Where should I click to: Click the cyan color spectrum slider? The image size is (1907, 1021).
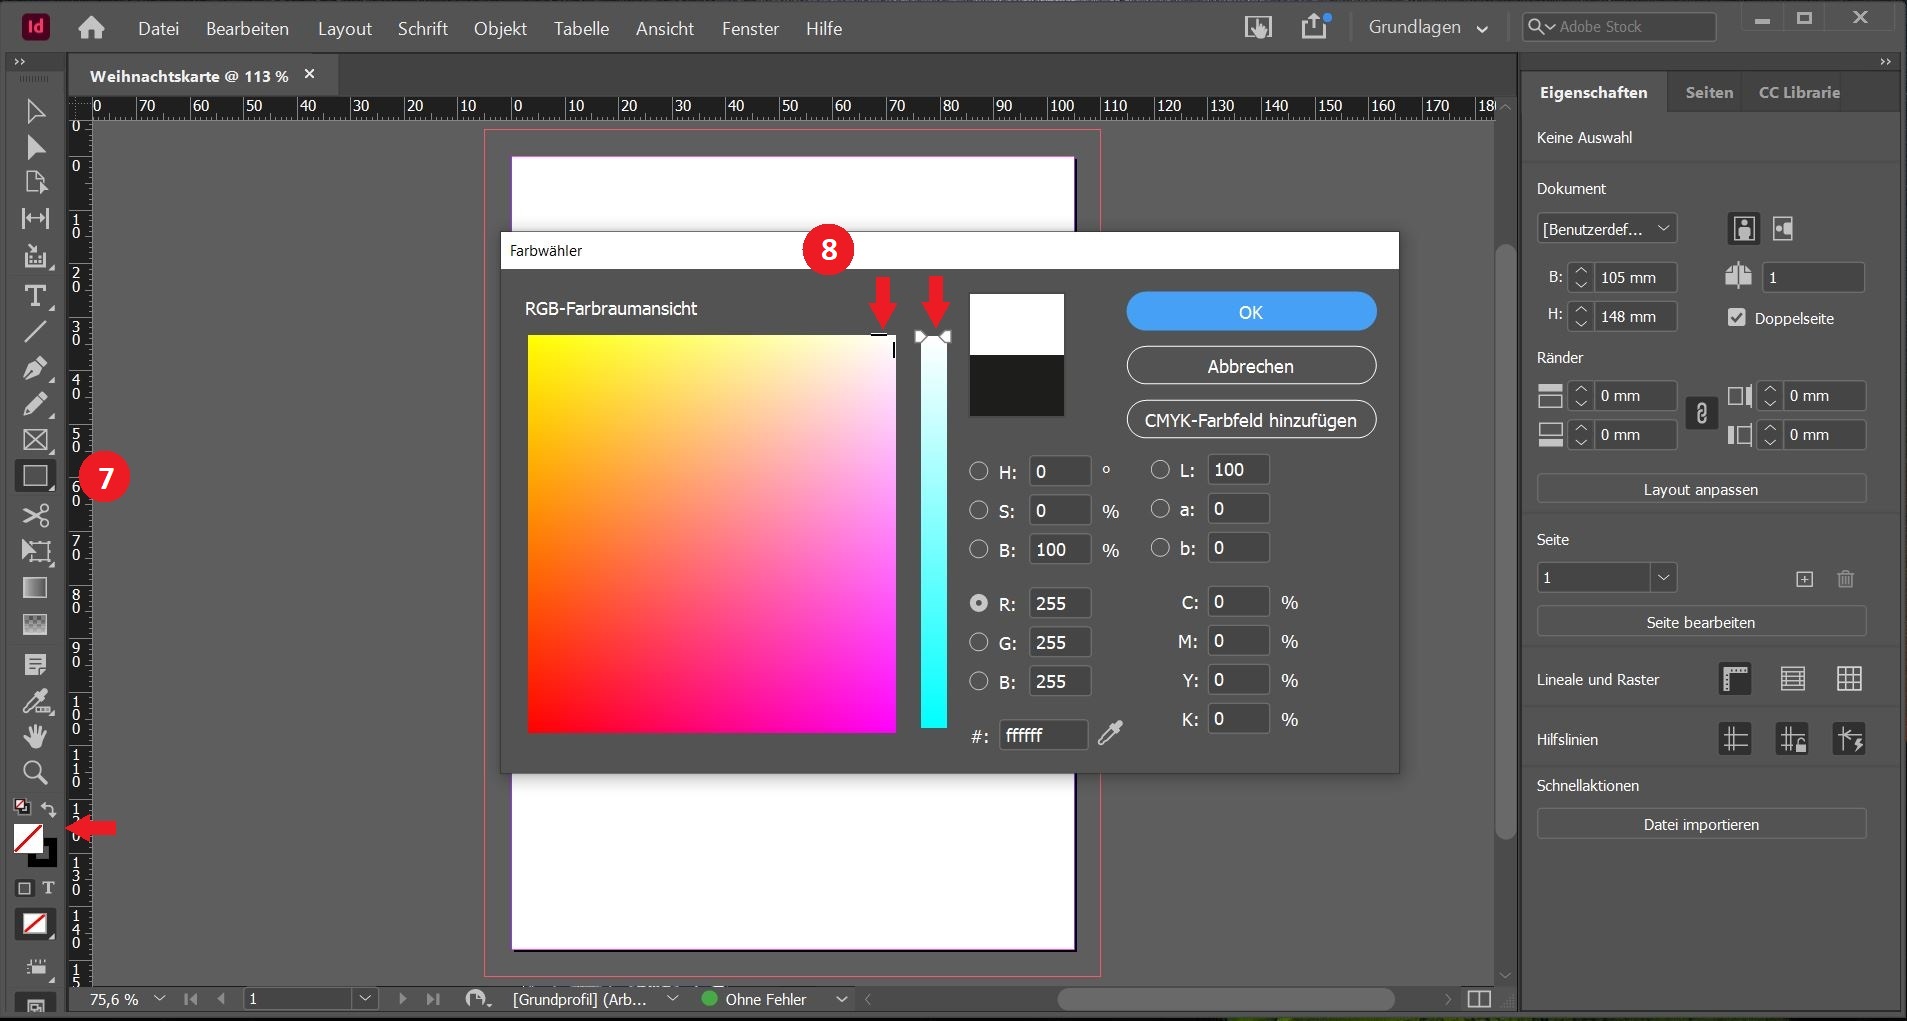click(933, 531)
